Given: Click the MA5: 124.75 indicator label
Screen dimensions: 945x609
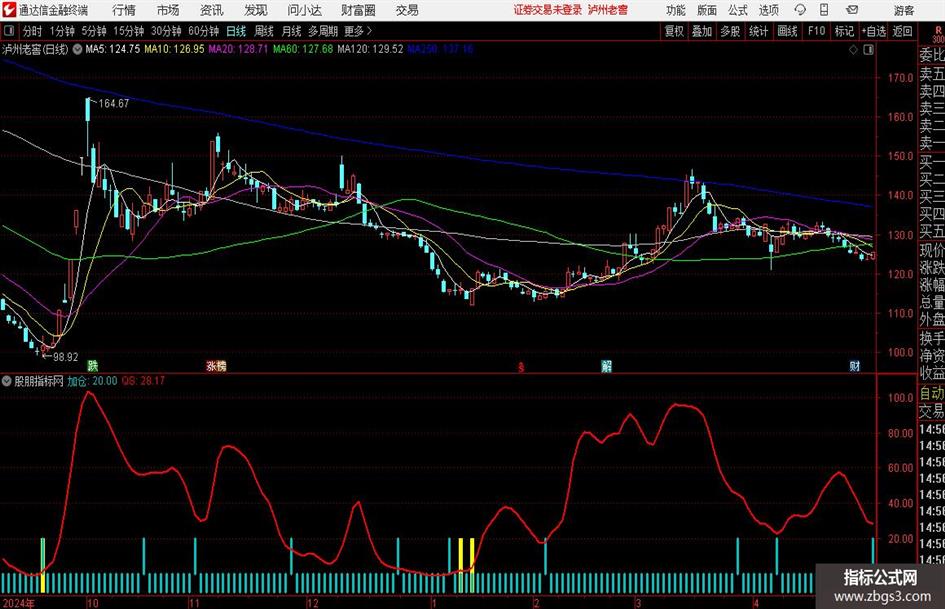Looking at the screenshot, I should (x=113, y=49).
